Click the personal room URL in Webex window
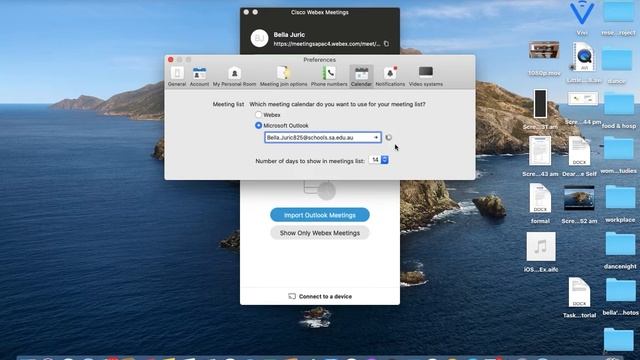 click(327, 44)
